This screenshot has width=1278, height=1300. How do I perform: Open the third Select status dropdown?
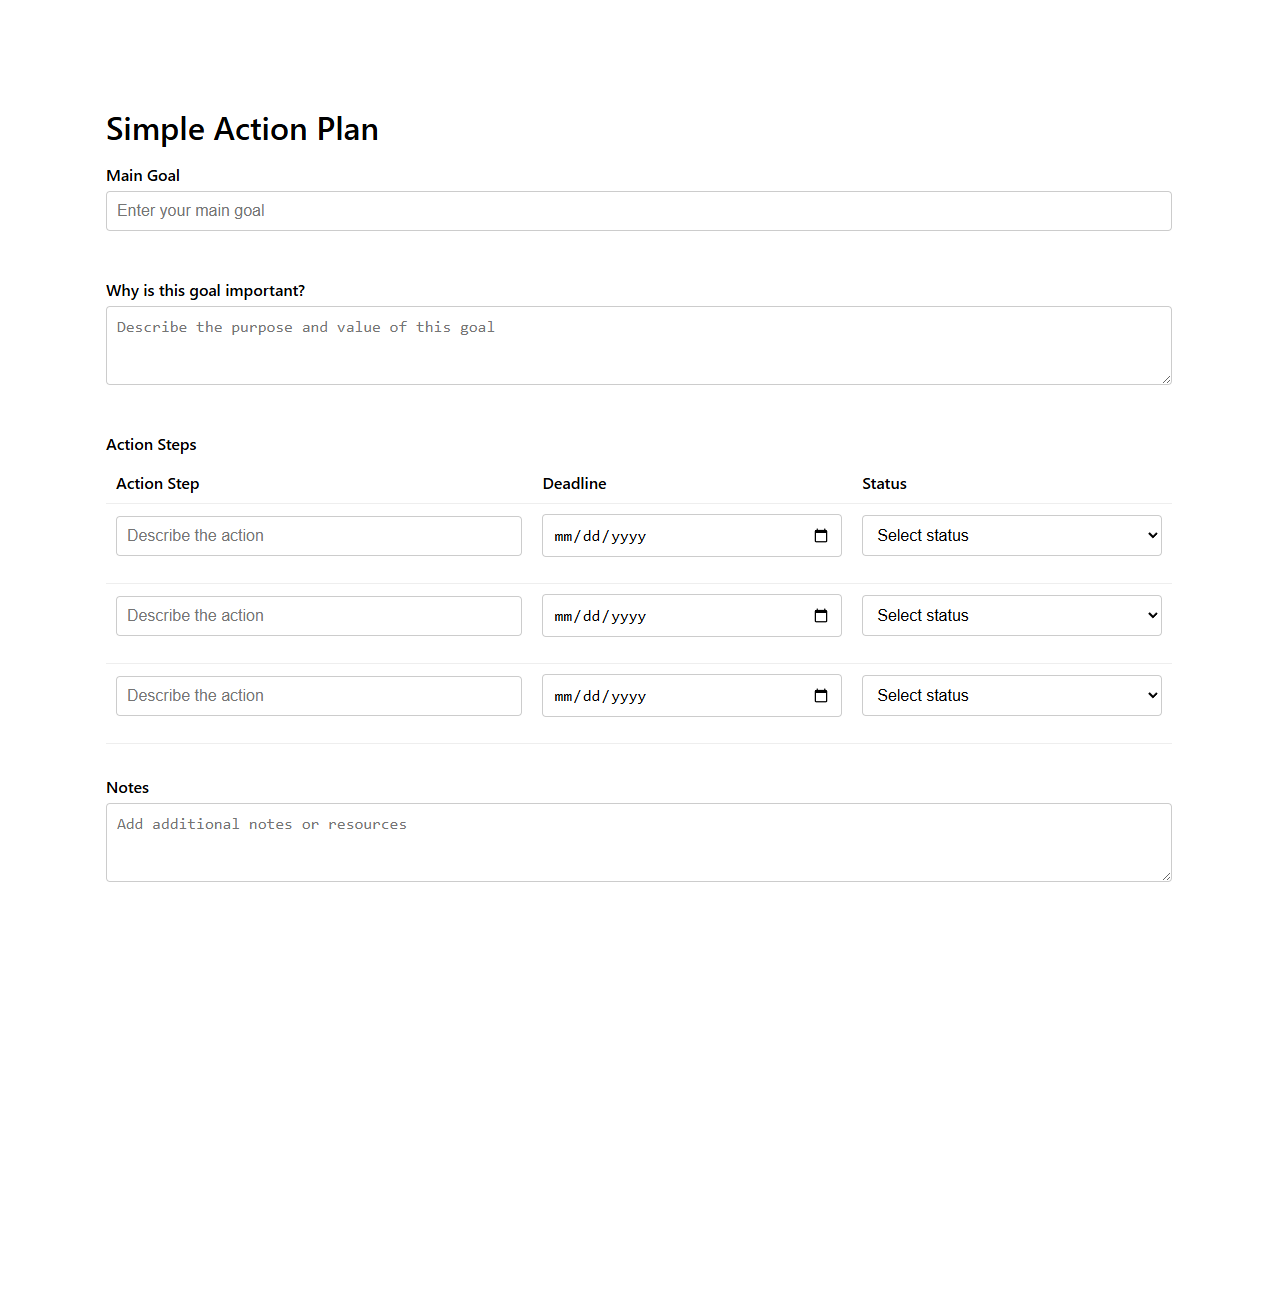(x=1010, y=695)
